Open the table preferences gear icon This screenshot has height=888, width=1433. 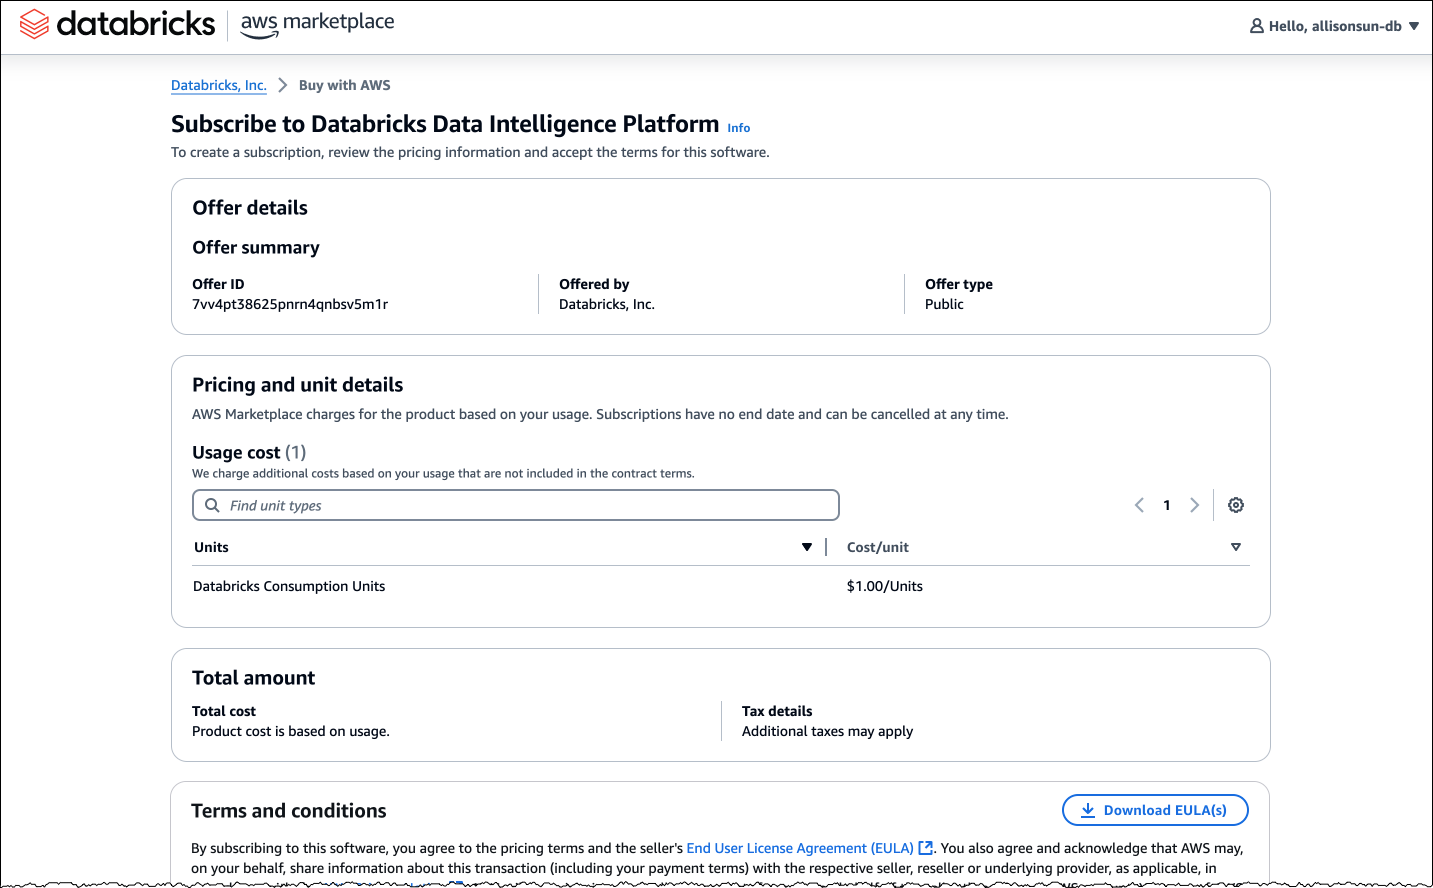click(x=1236, y=505)
